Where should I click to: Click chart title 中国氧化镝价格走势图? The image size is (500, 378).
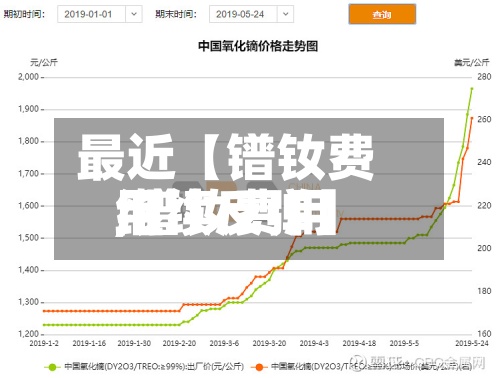258,46
